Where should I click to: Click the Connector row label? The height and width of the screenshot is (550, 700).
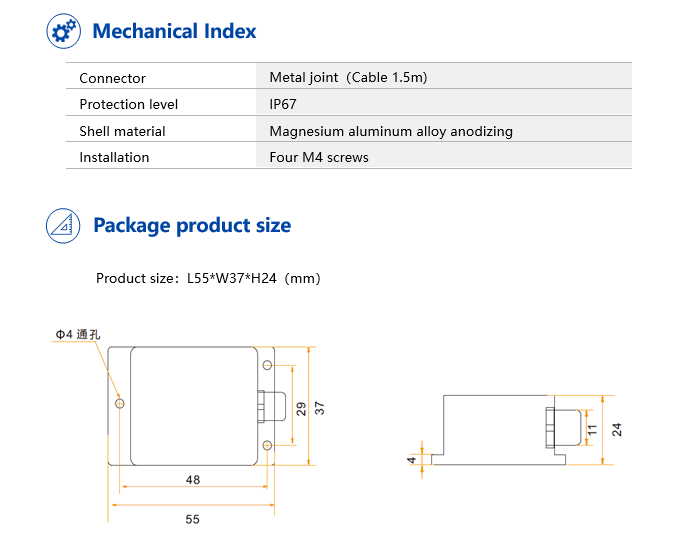pyautogui.click(x=112, y=78)
